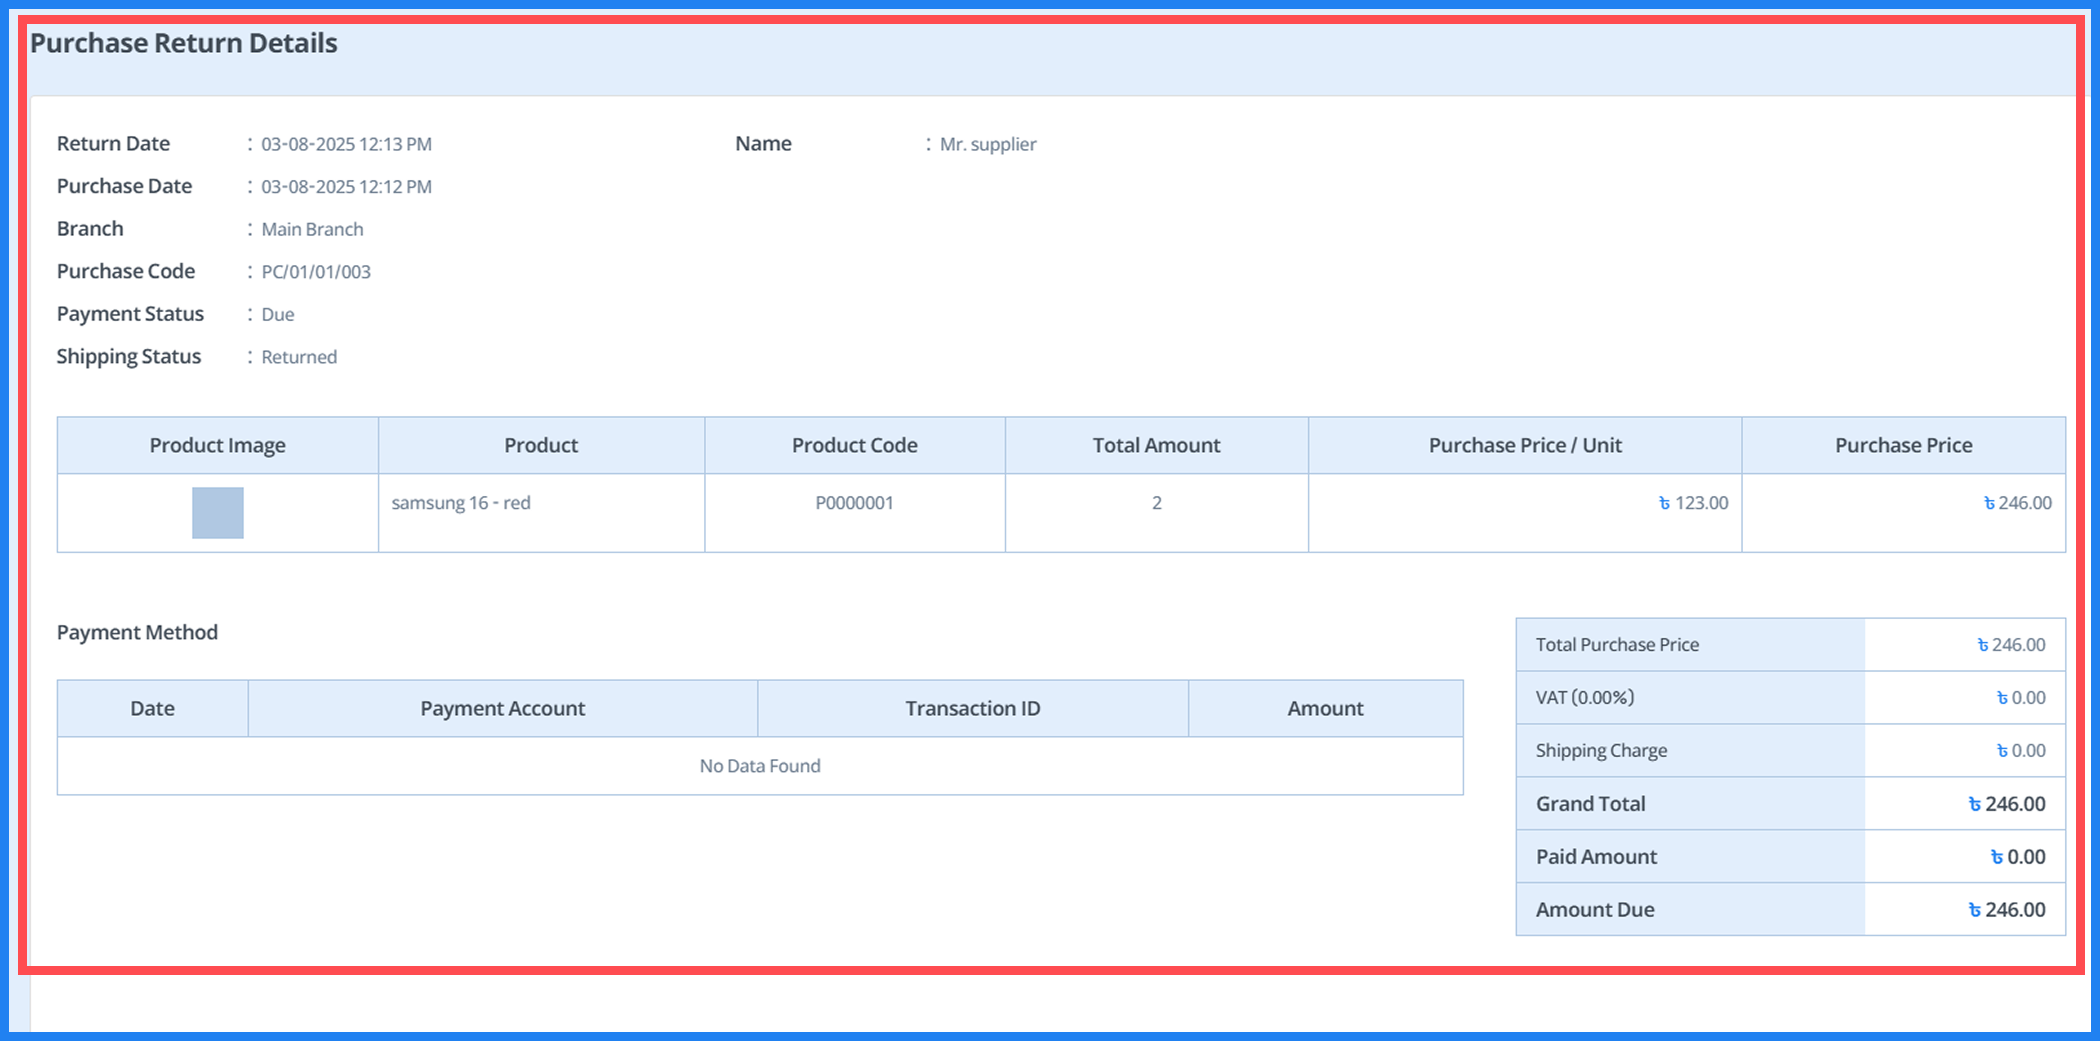Select the Product Image column header
Image resolution: width=2100 pixels, height=1041 pixels.
click(x=217, y=445)
